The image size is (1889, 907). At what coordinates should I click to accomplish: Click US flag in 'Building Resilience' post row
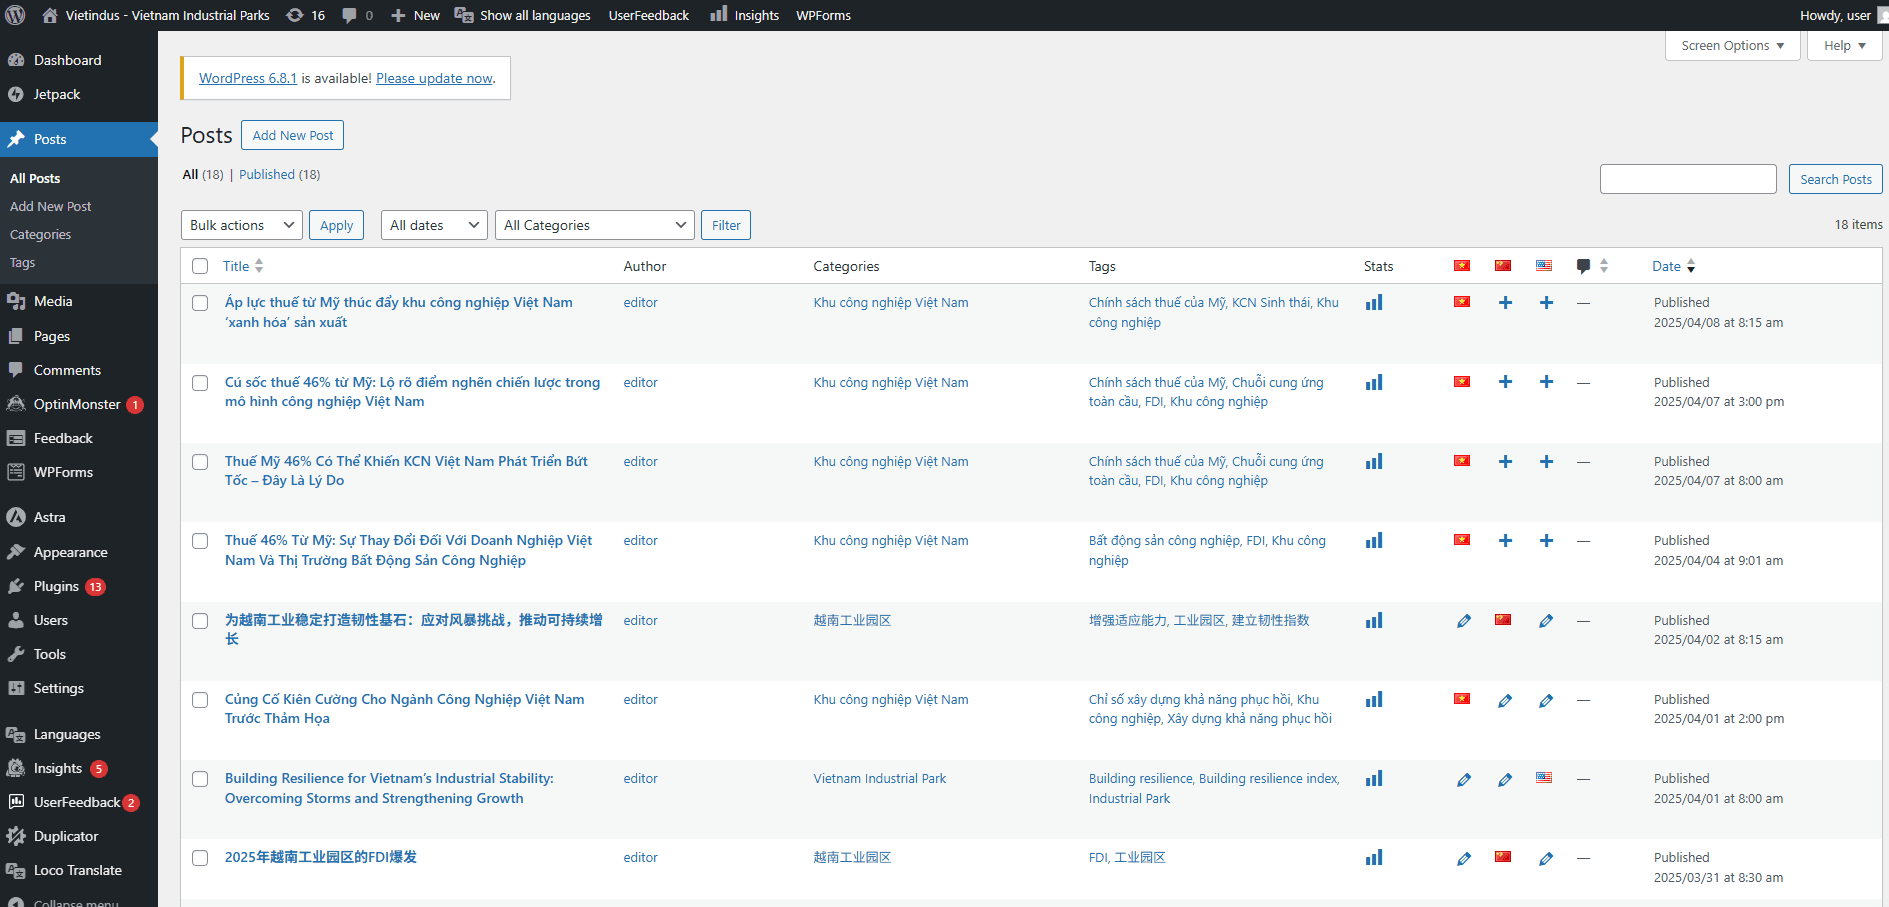(x=1544, y=778)
